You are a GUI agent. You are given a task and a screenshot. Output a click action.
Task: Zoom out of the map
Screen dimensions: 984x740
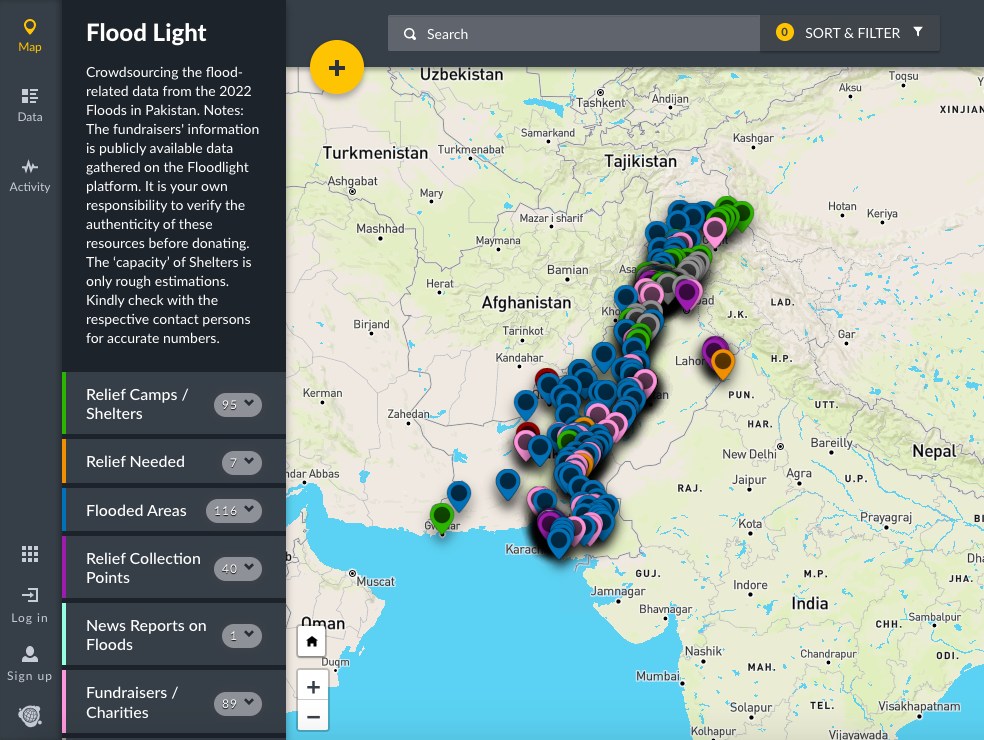coord(313,717)
